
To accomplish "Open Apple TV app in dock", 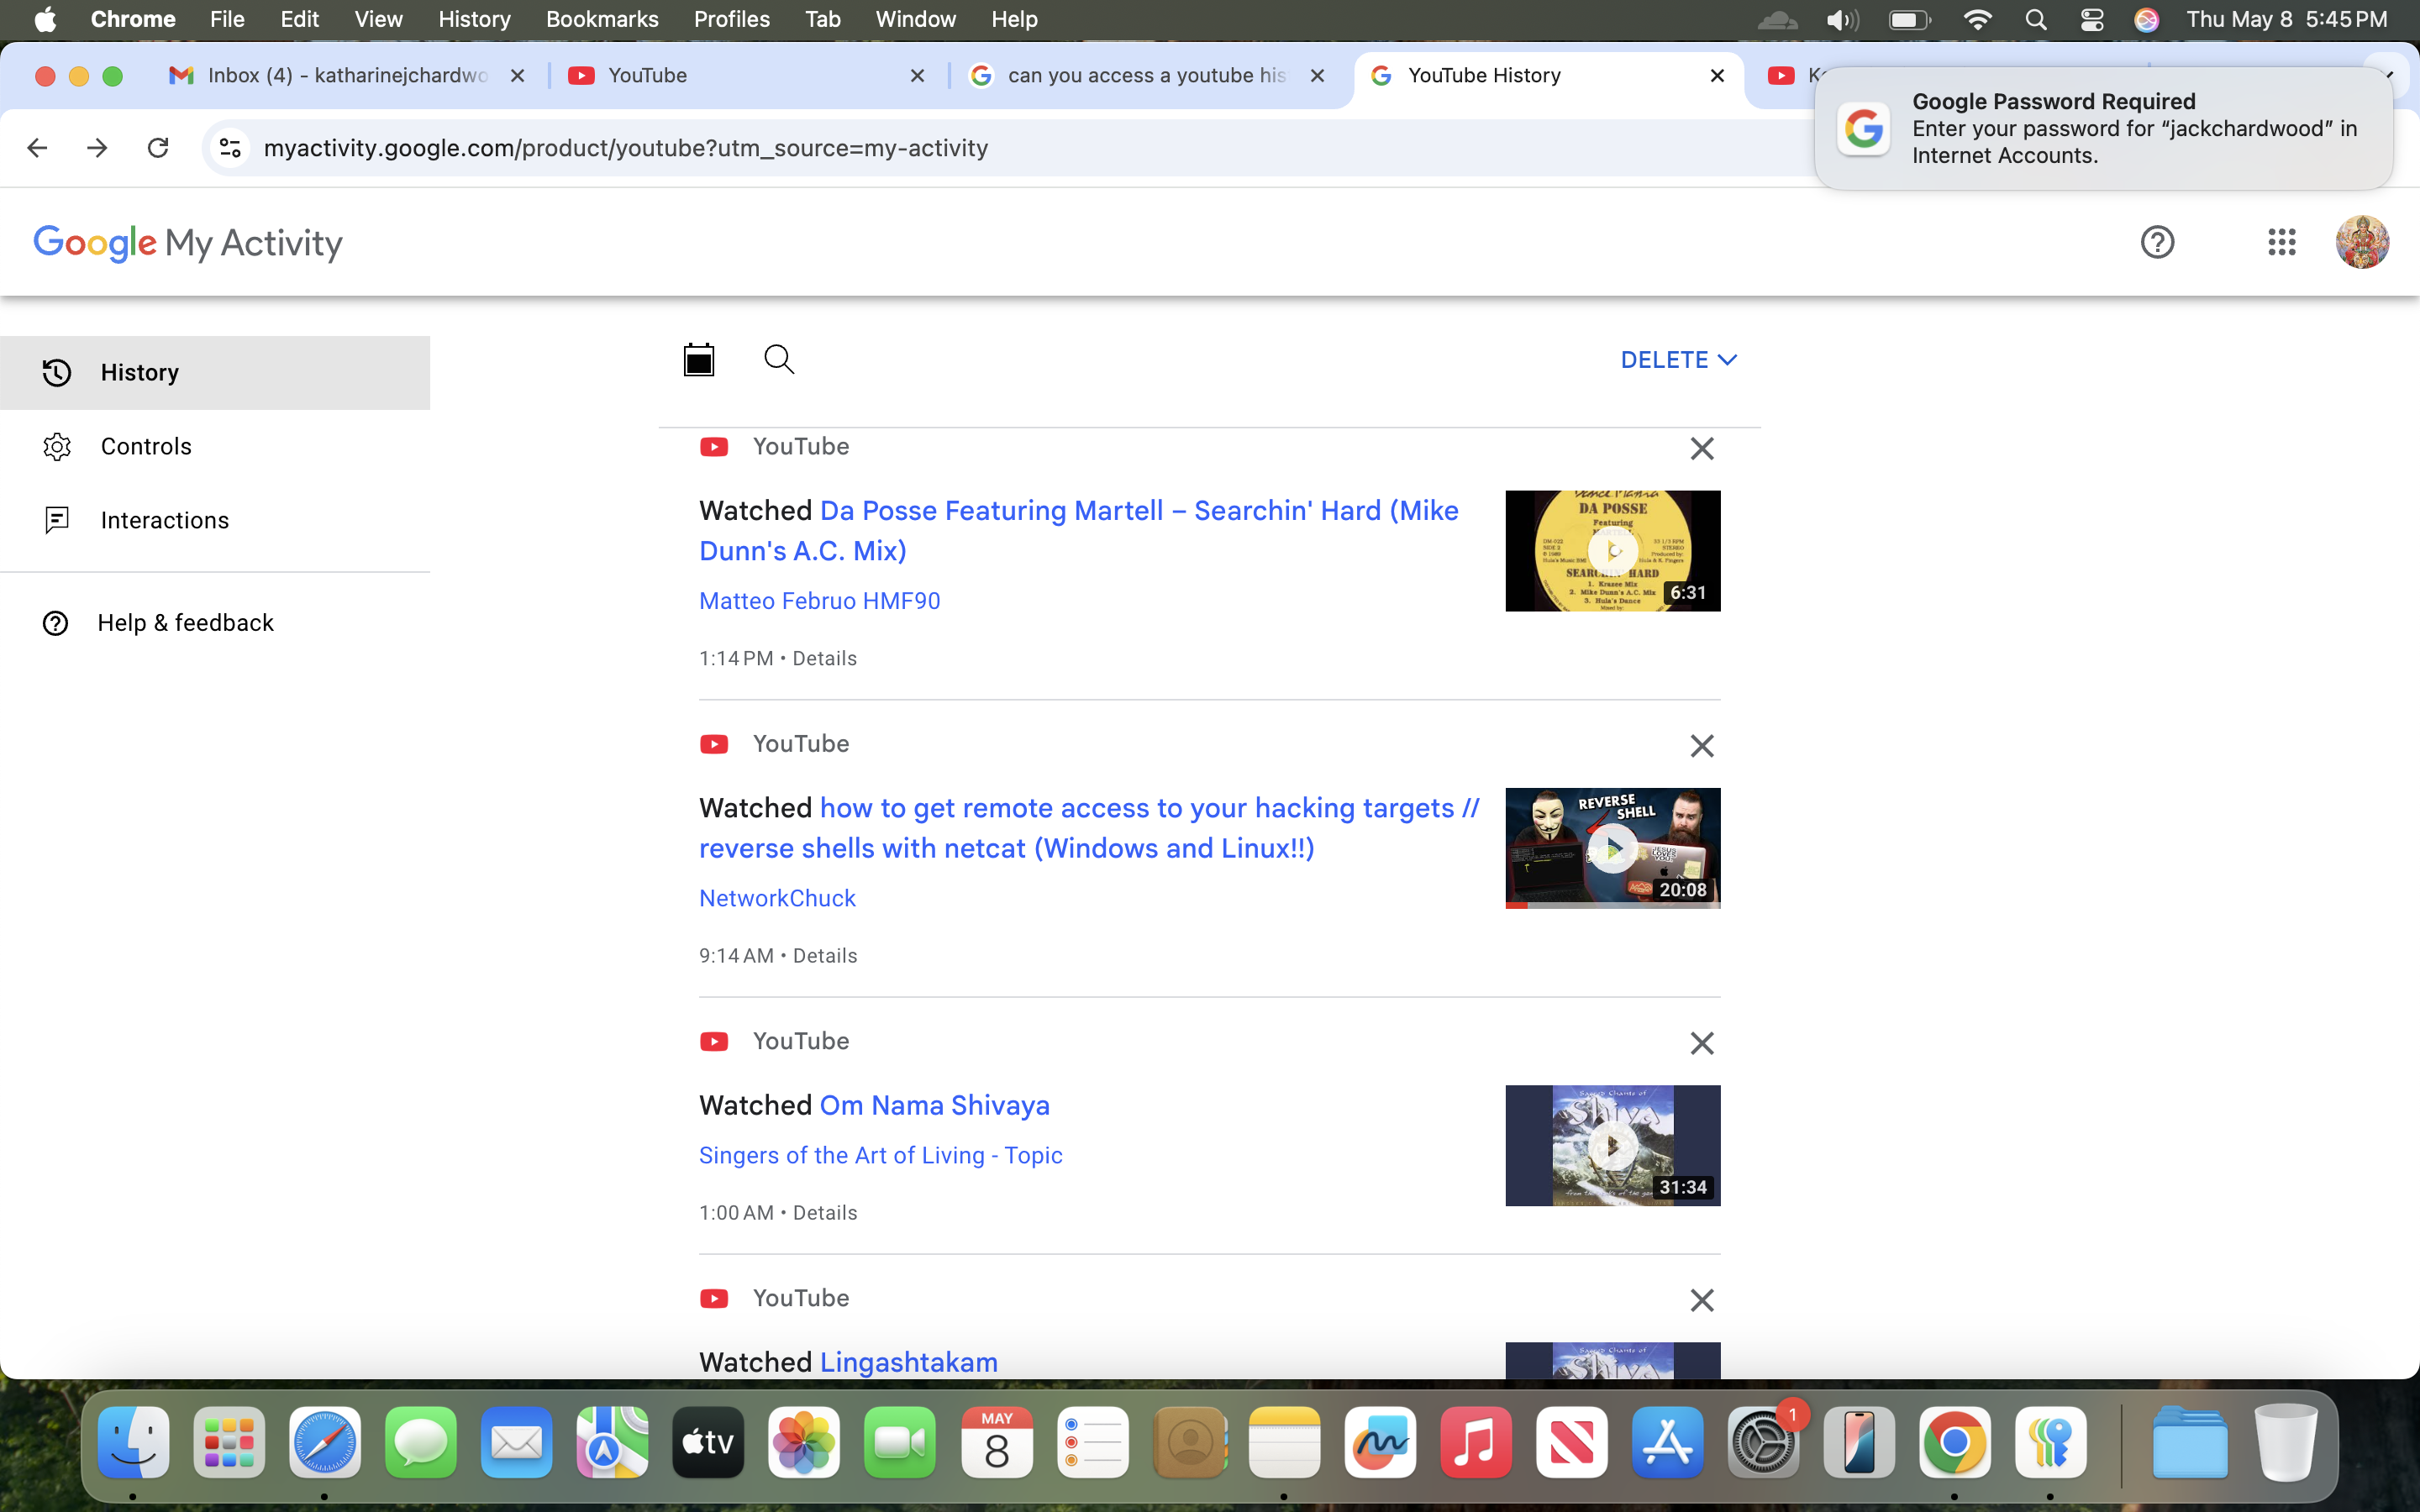I will 708,1442.
